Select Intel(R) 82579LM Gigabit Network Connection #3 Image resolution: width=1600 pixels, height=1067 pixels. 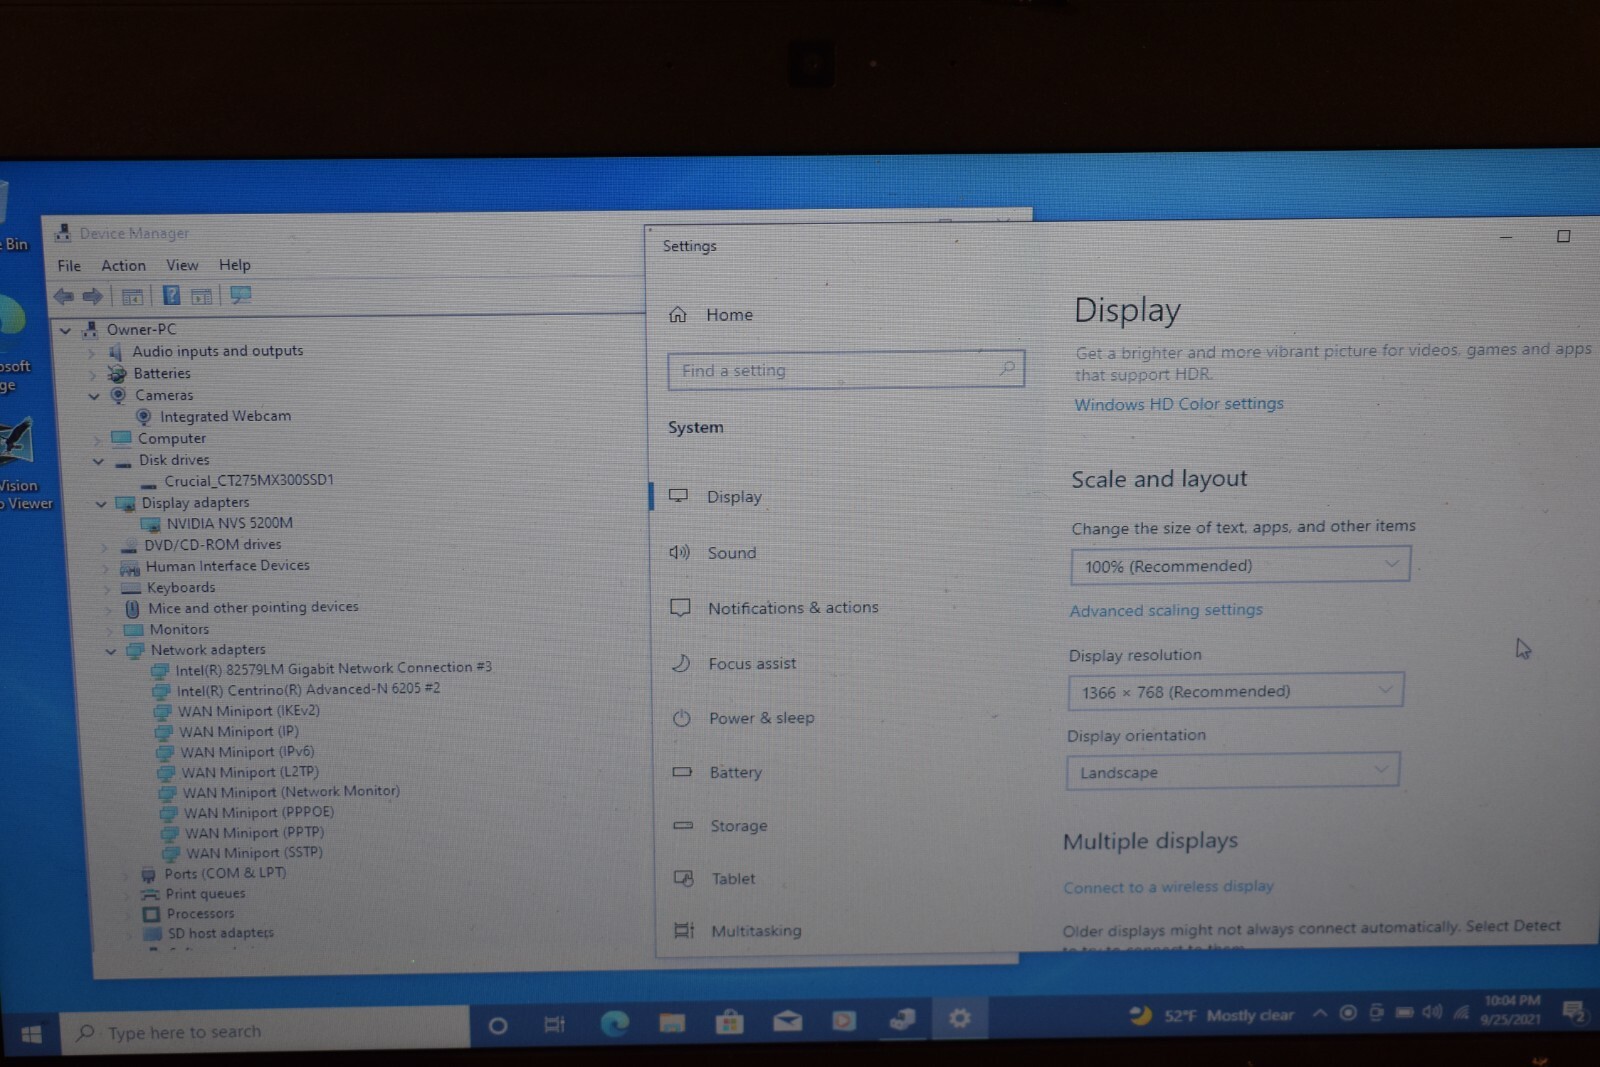pyautogui.click(x=333, y=669)
